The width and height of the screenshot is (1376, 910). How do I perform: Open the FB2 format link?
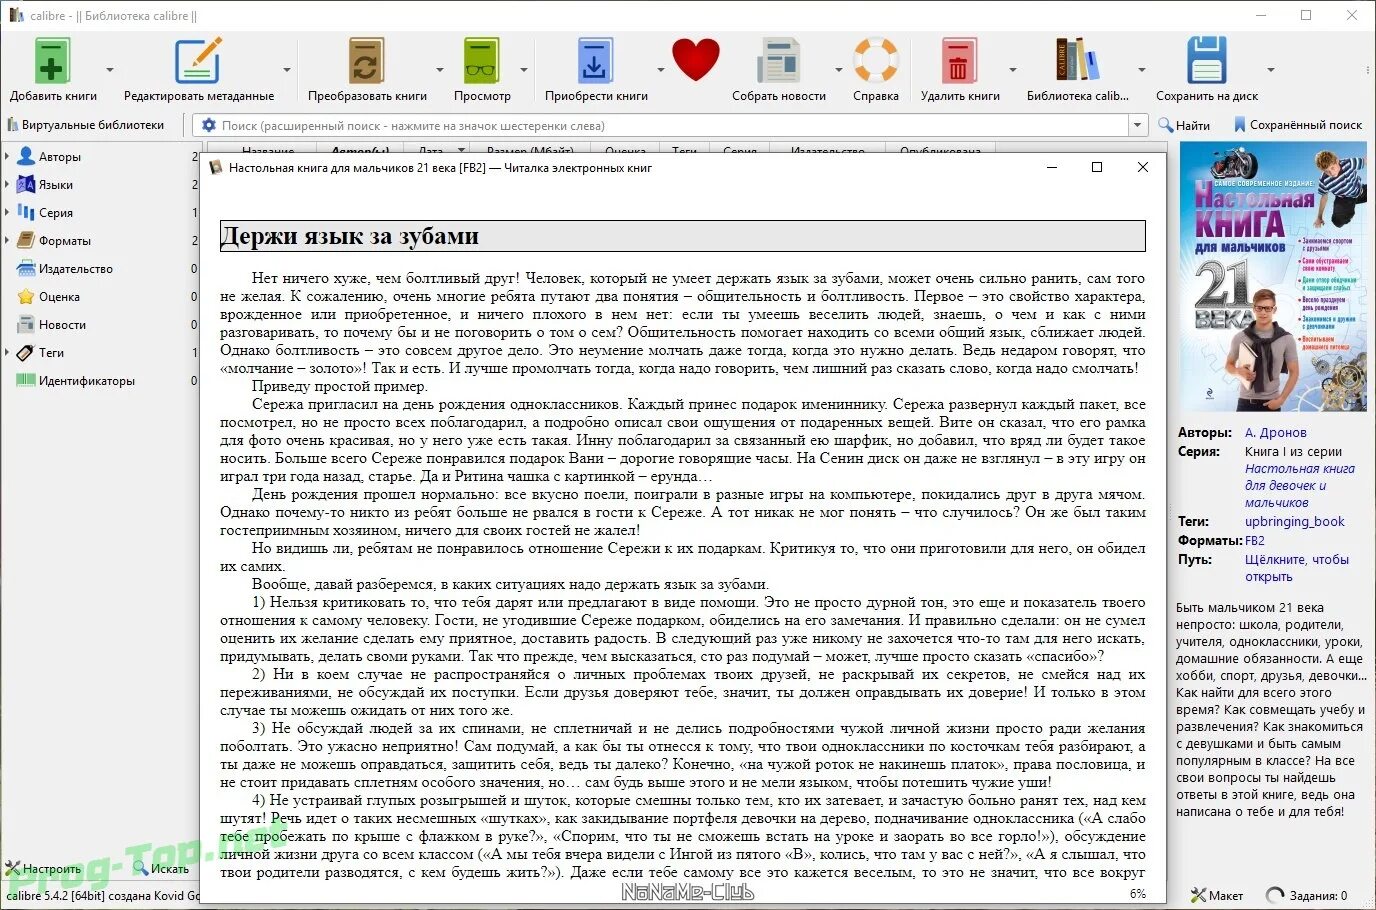1254,540
